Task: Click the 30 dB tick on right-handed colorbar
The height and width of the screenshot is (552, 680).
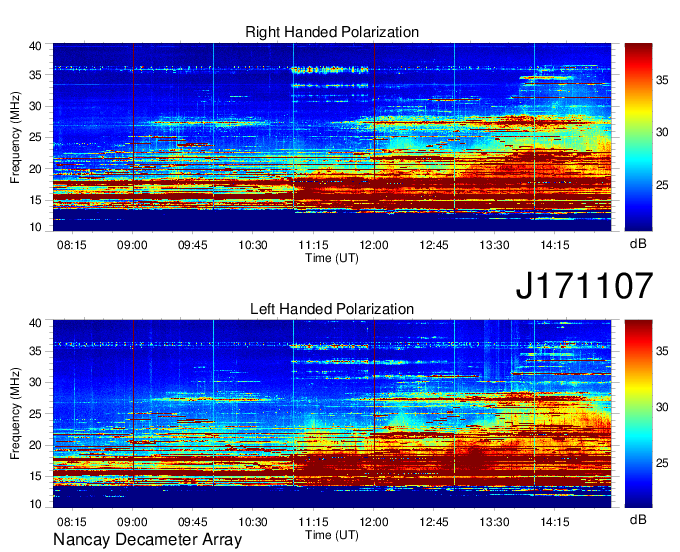Action: pyautogui.click(x=662, y=132)
